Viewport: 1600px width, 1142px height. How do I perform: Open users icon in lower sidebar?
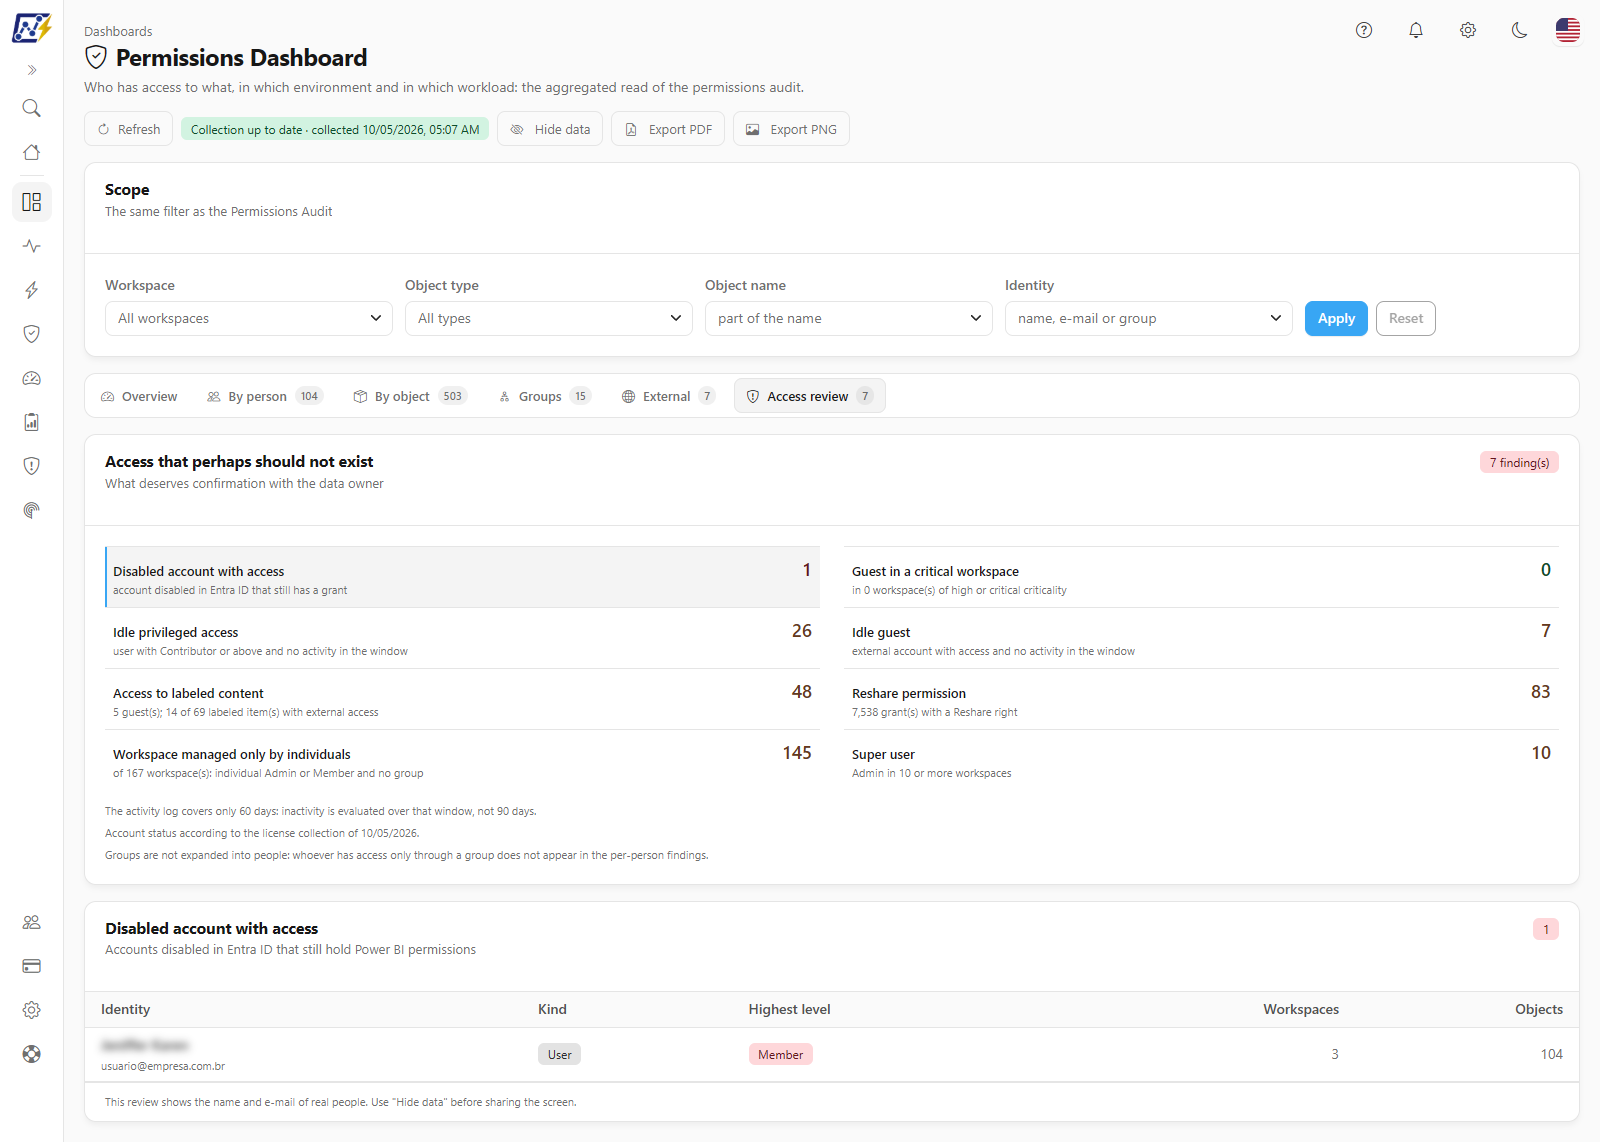click(x=32, y=922)
